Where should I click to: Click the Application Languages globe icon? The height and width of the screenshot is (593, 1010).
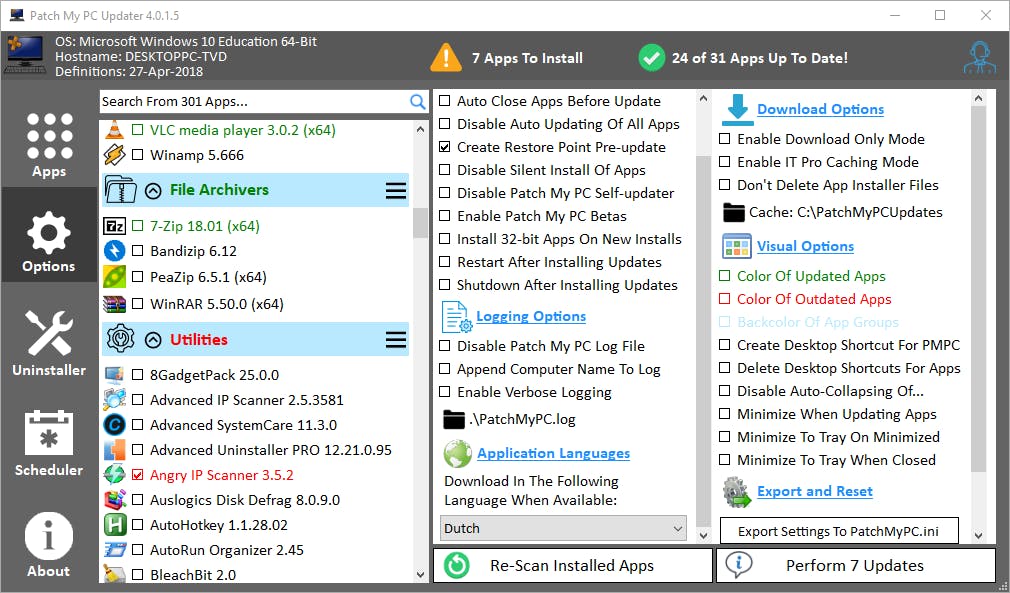tap(457, 454)
